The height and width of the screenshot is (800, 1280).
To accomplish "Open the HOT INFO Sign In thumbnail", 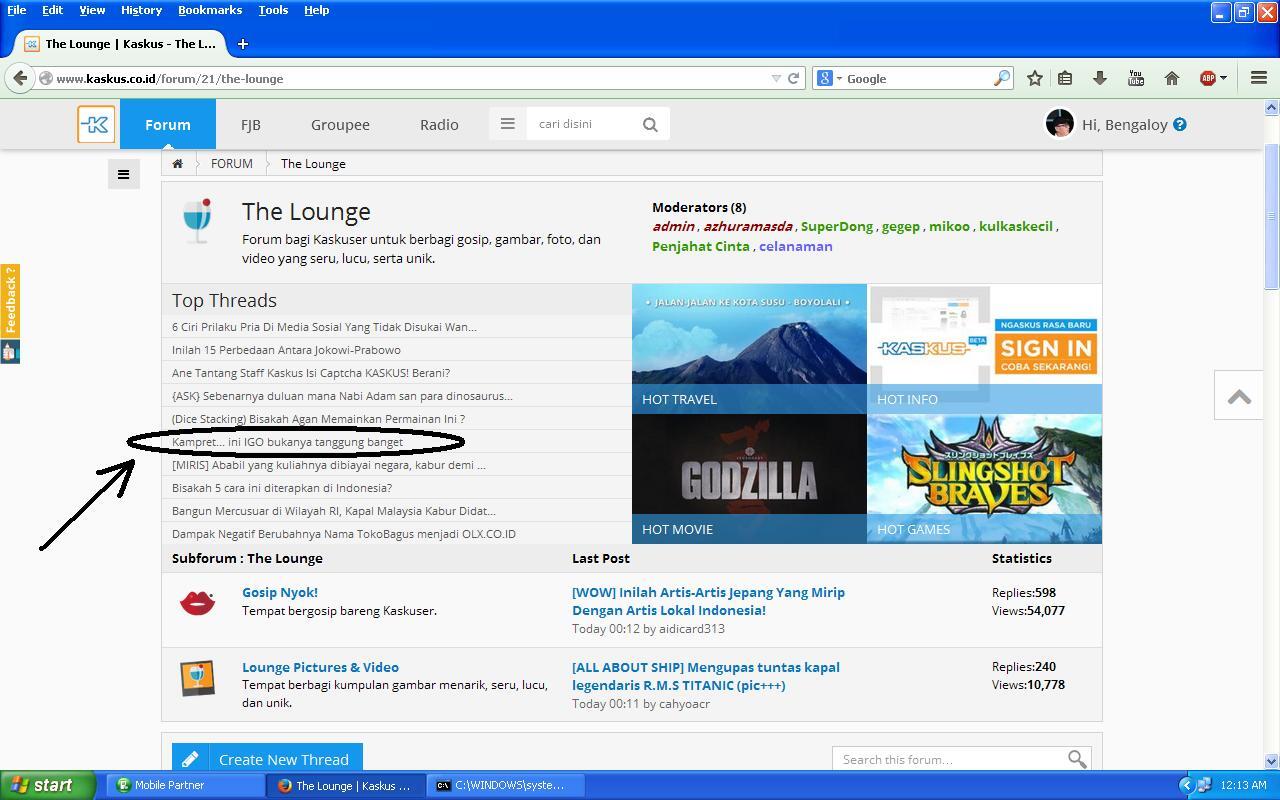I will (984, 348).
